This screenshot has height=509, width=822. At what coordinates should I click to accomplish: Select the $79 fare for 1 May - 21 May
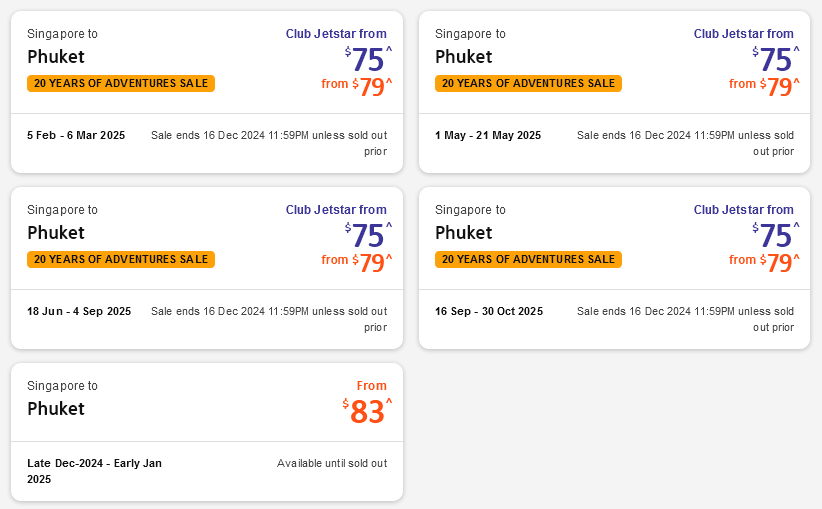(x=779, y=87)
